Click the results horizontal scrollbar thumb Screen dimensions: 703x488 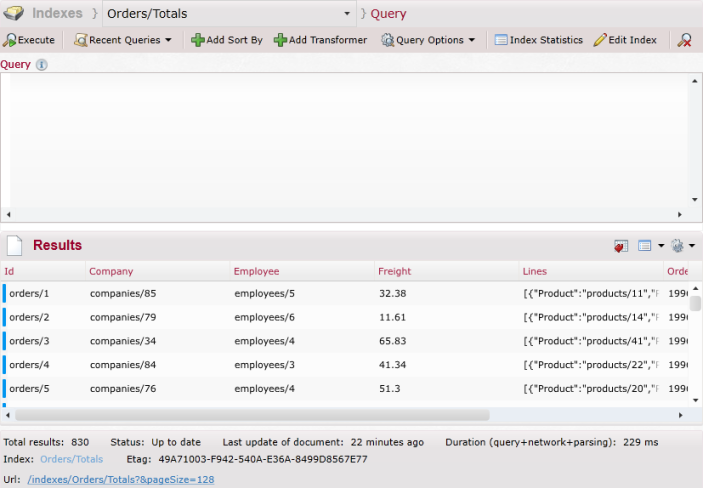click(x=252, y=415)
